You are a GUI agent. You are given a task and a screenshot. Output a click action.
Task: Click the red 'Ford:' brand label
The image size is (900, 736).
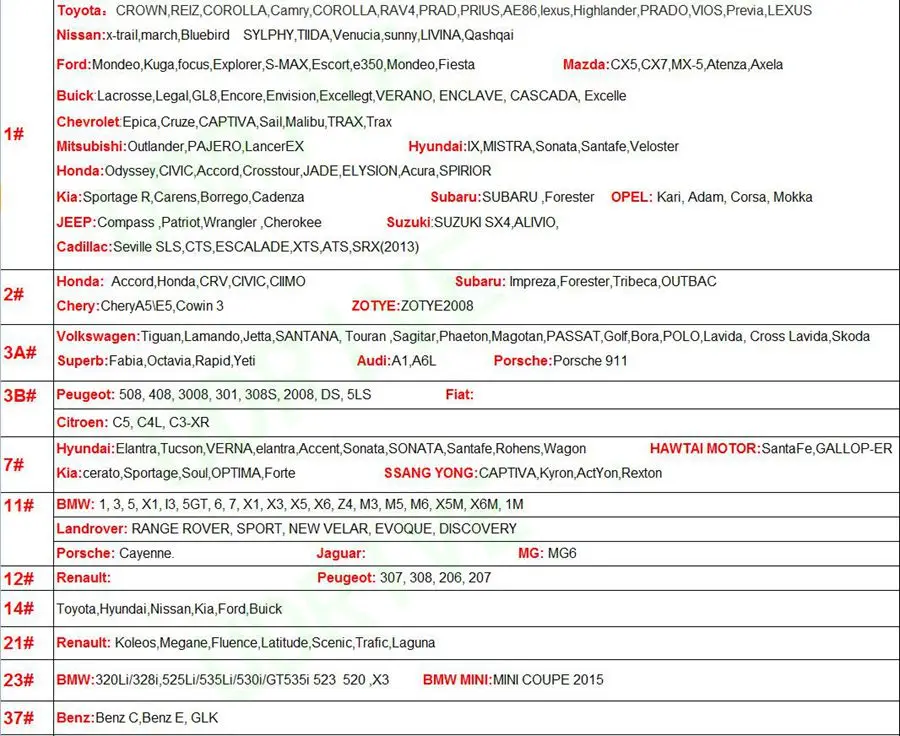pyautogui.click(x=74, y=64)
